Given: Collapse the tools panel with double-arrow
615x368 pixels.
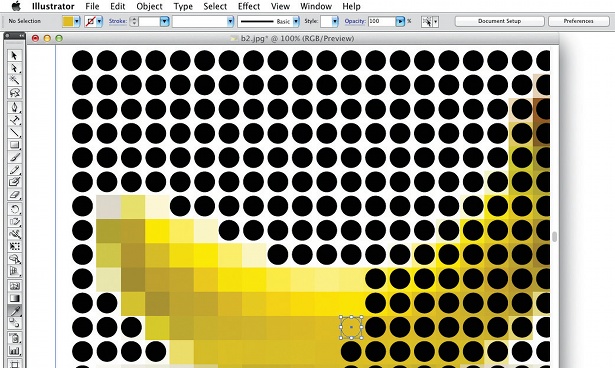Looking at the screenshot, I should pyautogui.click(x=21, y=36).
